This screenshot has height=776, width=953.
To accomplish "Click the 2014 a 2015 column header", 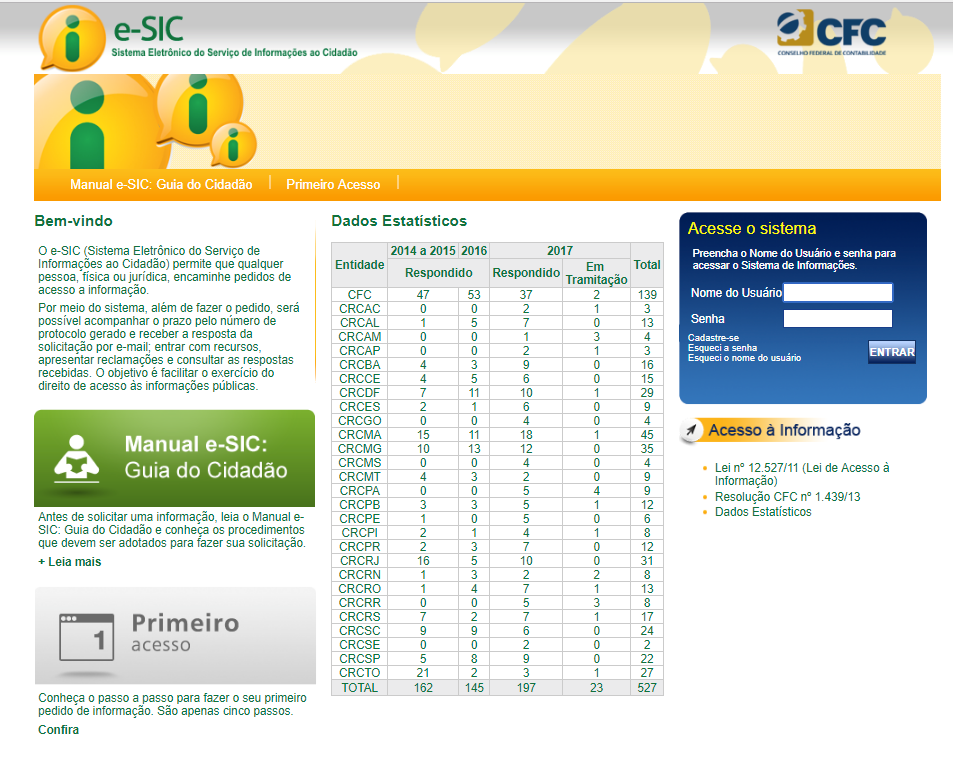I will pos(423,250).
